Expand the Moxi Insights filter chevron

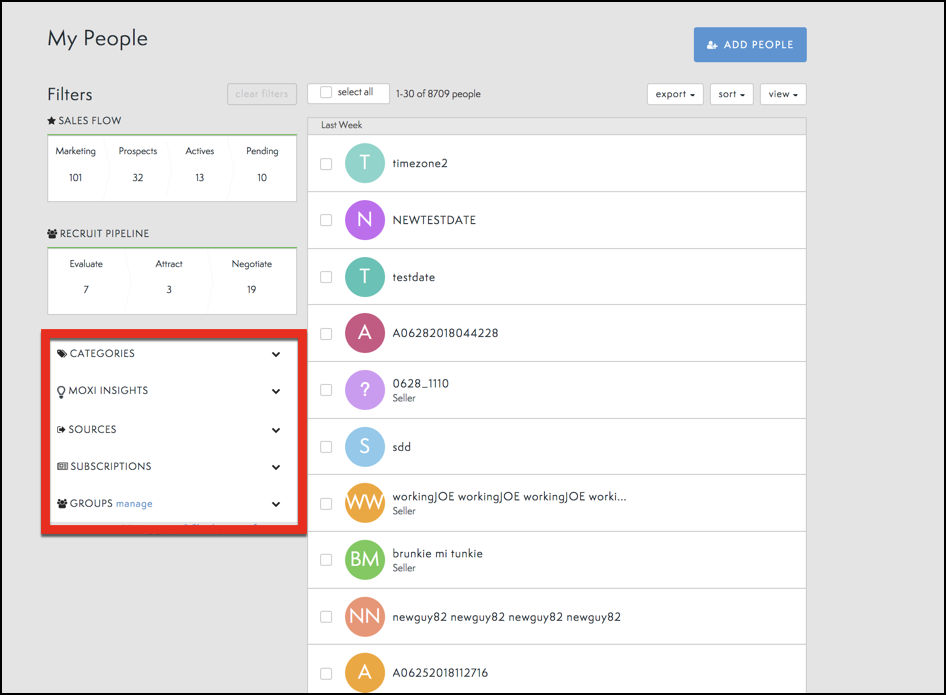coord(276,391)
